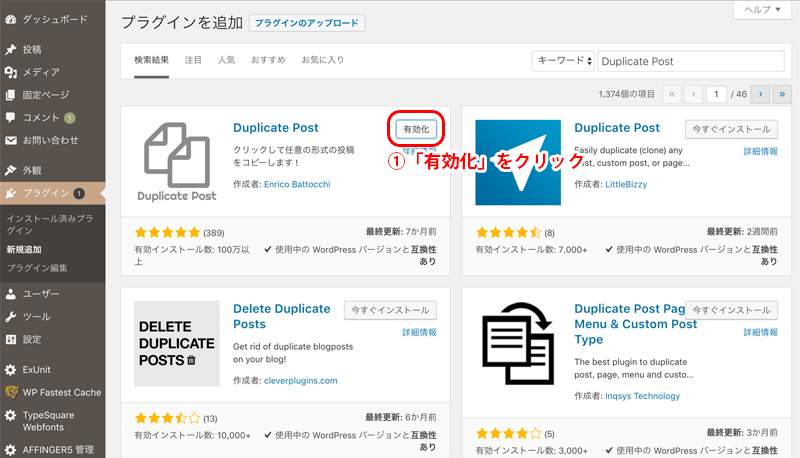Image resolution: width=800 pixels, height=458 pixels.
Task: Switch to the 人気 tab
Action: tap(227, 60)
